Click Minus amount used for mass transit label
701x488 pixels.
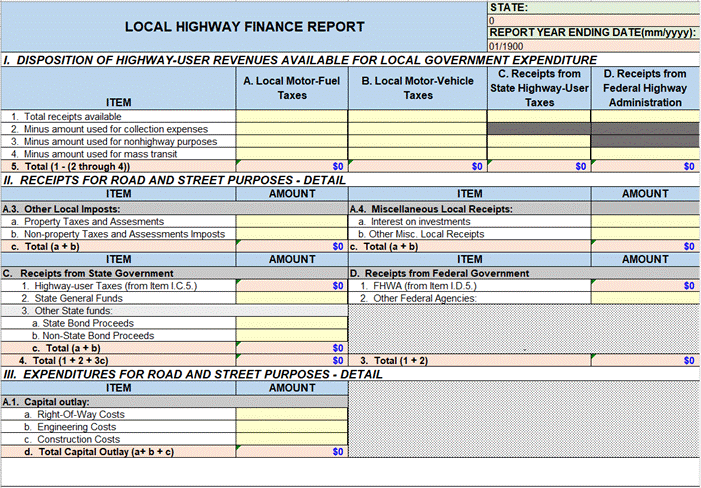point(94,154)
